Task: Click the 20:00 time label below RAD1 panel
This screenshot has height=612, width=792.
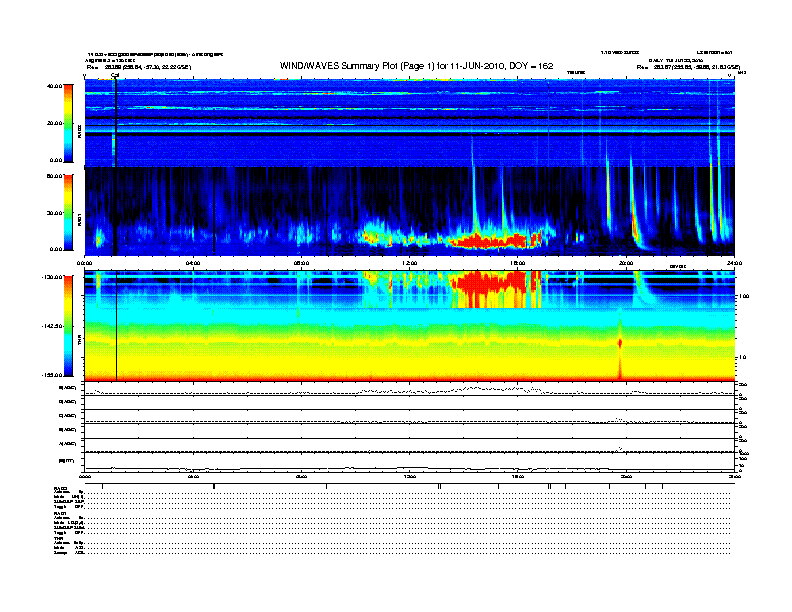Action: (626, 263)
